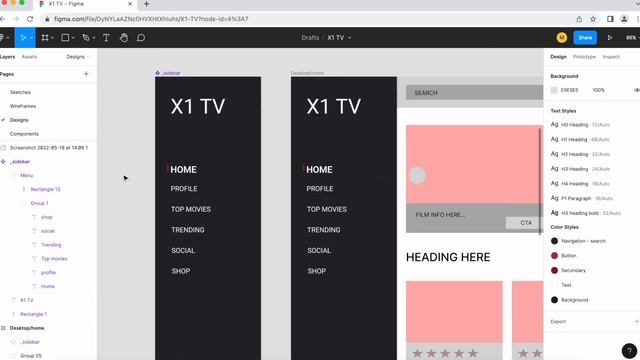This screenshot has height=360, width=640.
Task: Select H0 Heading text style
Action: coord(580,124)
